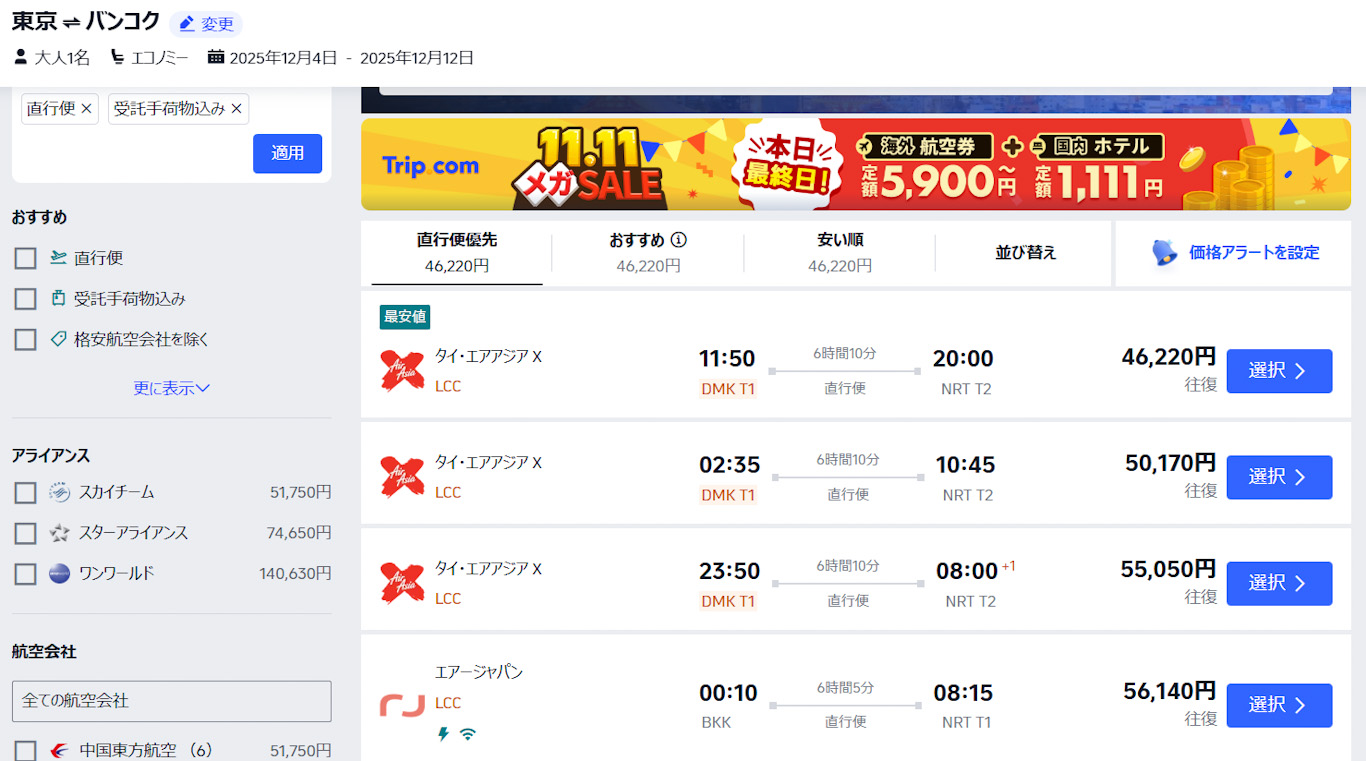Open the 並び替え sort dropdown
1366x761 pixels.
1025,252
